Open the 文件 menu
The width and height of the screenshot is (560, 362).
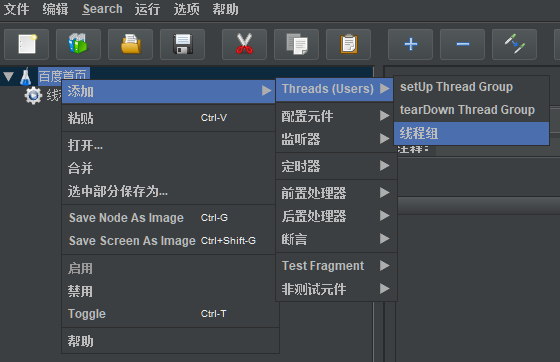(x=16, y=9)
